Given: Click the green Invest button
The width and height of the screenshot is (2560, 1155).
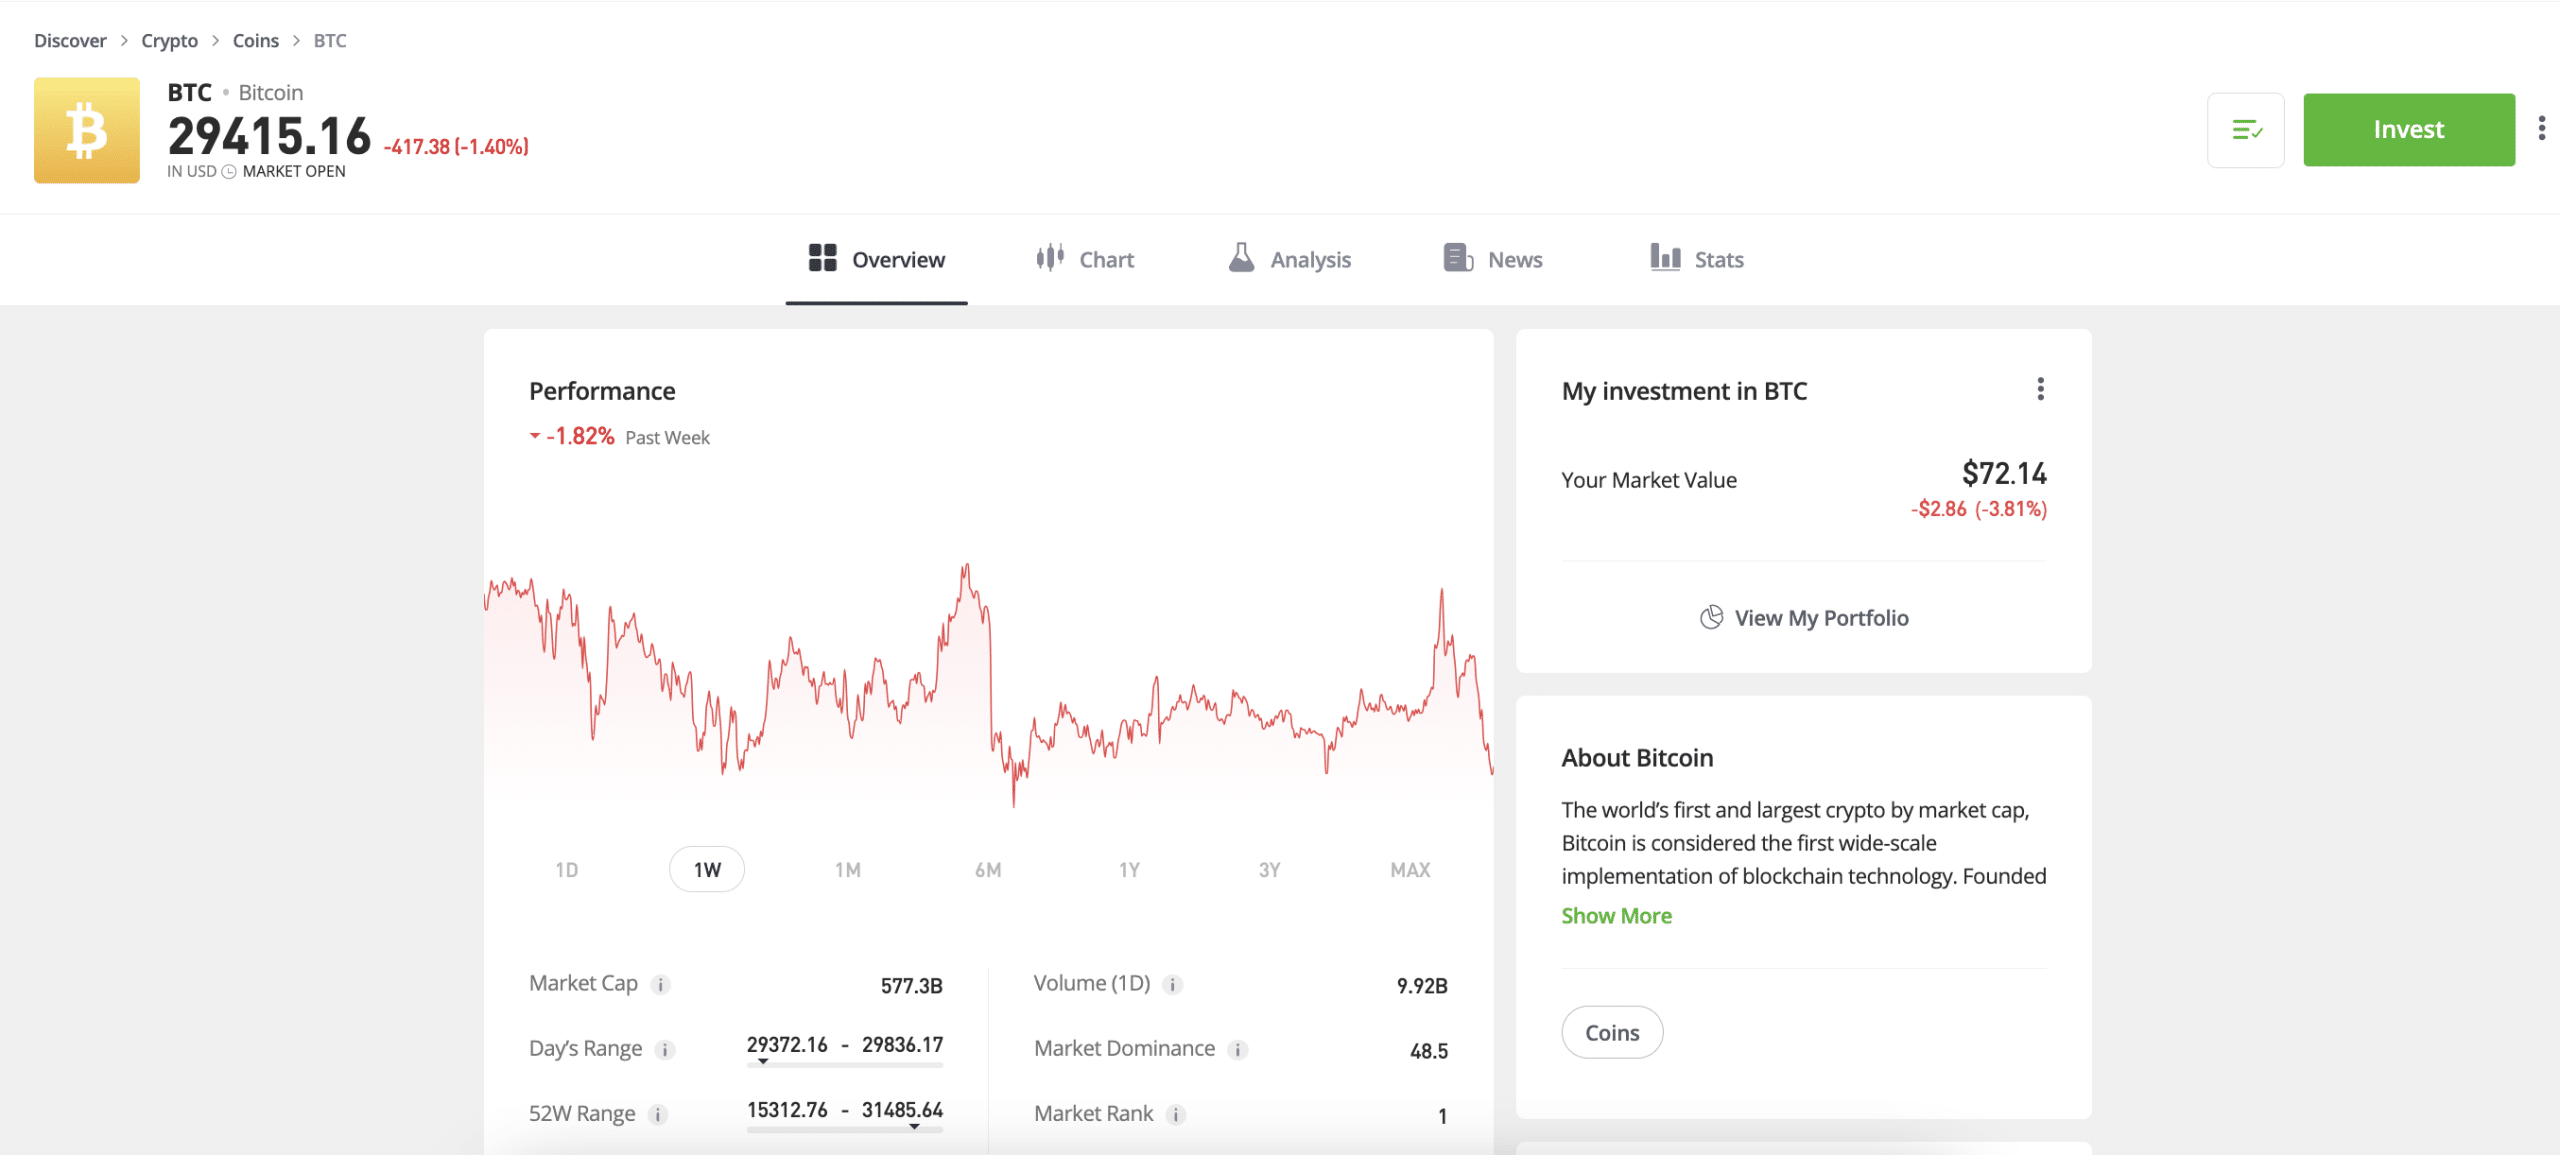Looking at the screenshot, I should pyautogui.click(x=2409, y=130).
